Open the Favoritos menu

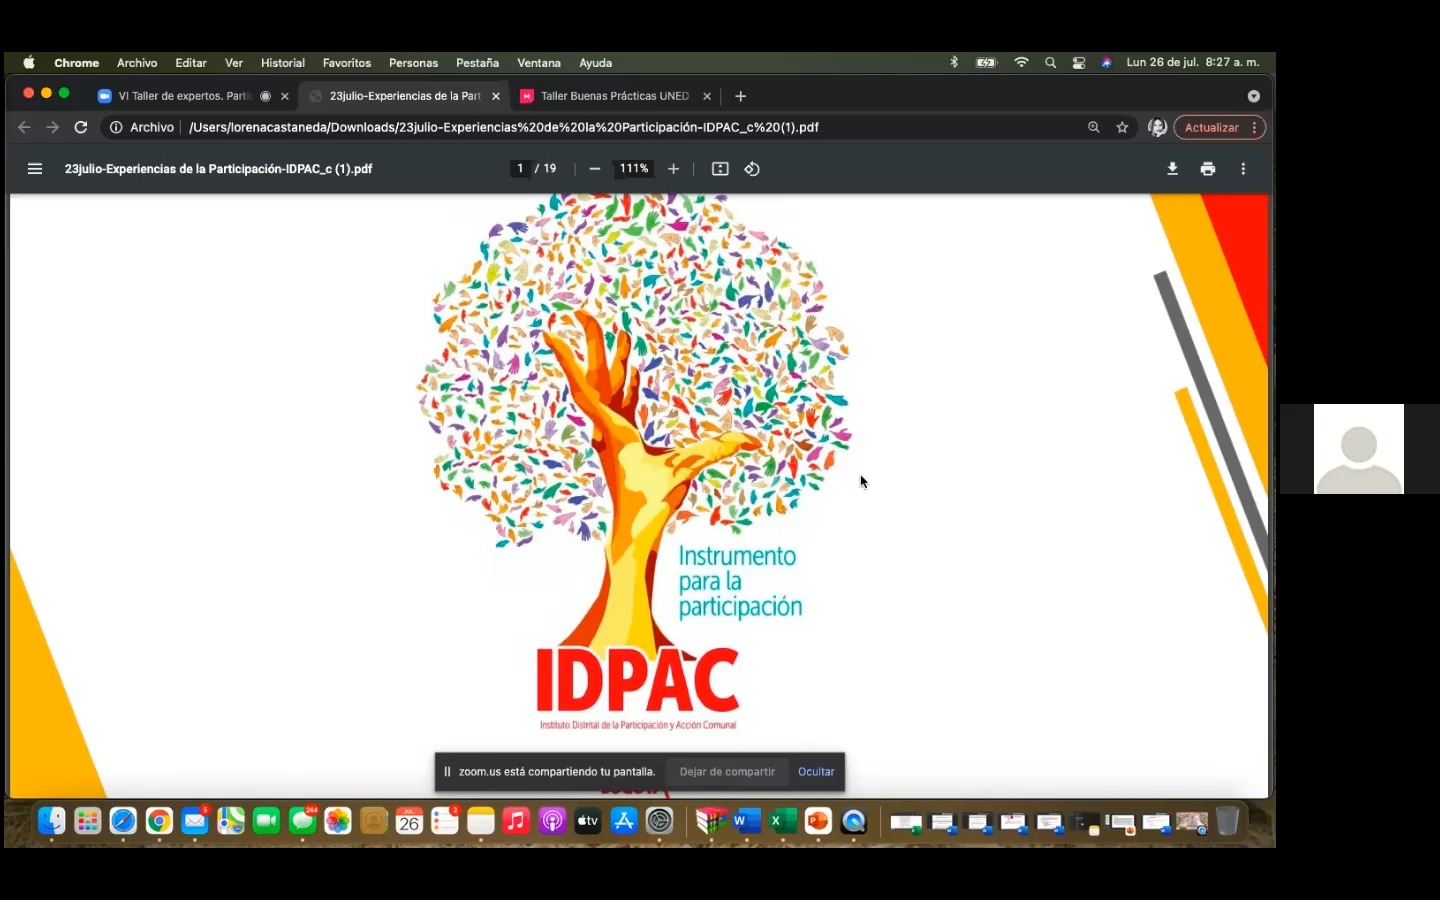pyautogui.click(x=347, y=63)
